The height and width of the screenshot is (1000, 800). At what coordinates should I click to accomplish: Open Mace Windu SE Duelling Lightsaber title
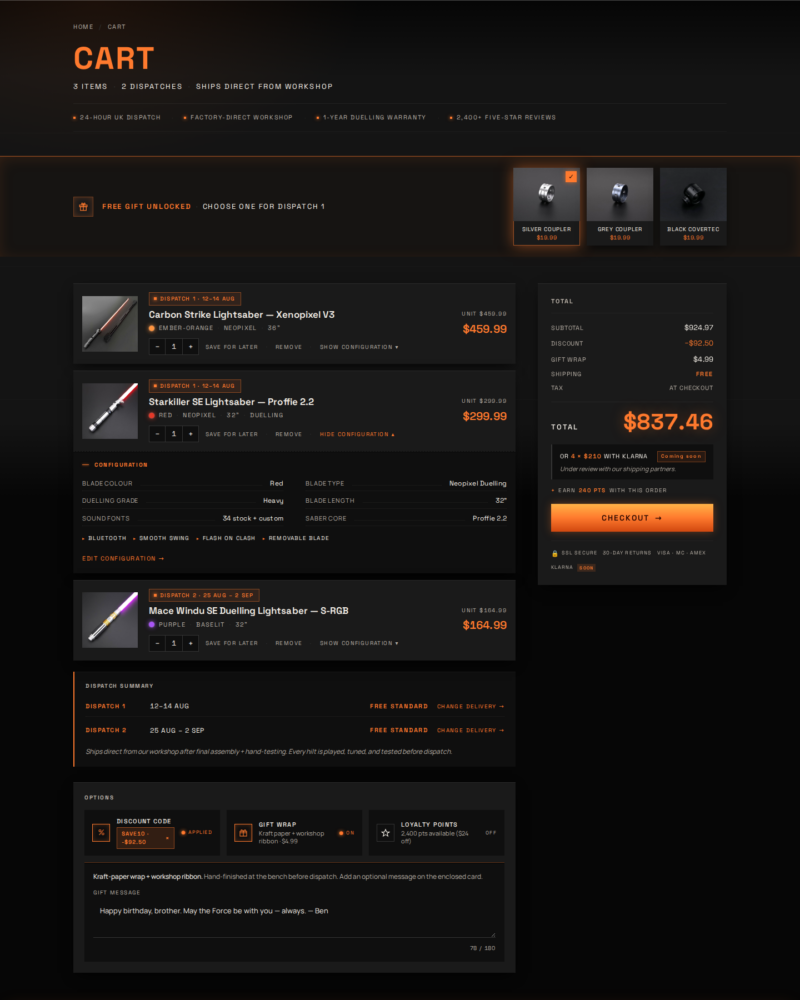point(248,611)
